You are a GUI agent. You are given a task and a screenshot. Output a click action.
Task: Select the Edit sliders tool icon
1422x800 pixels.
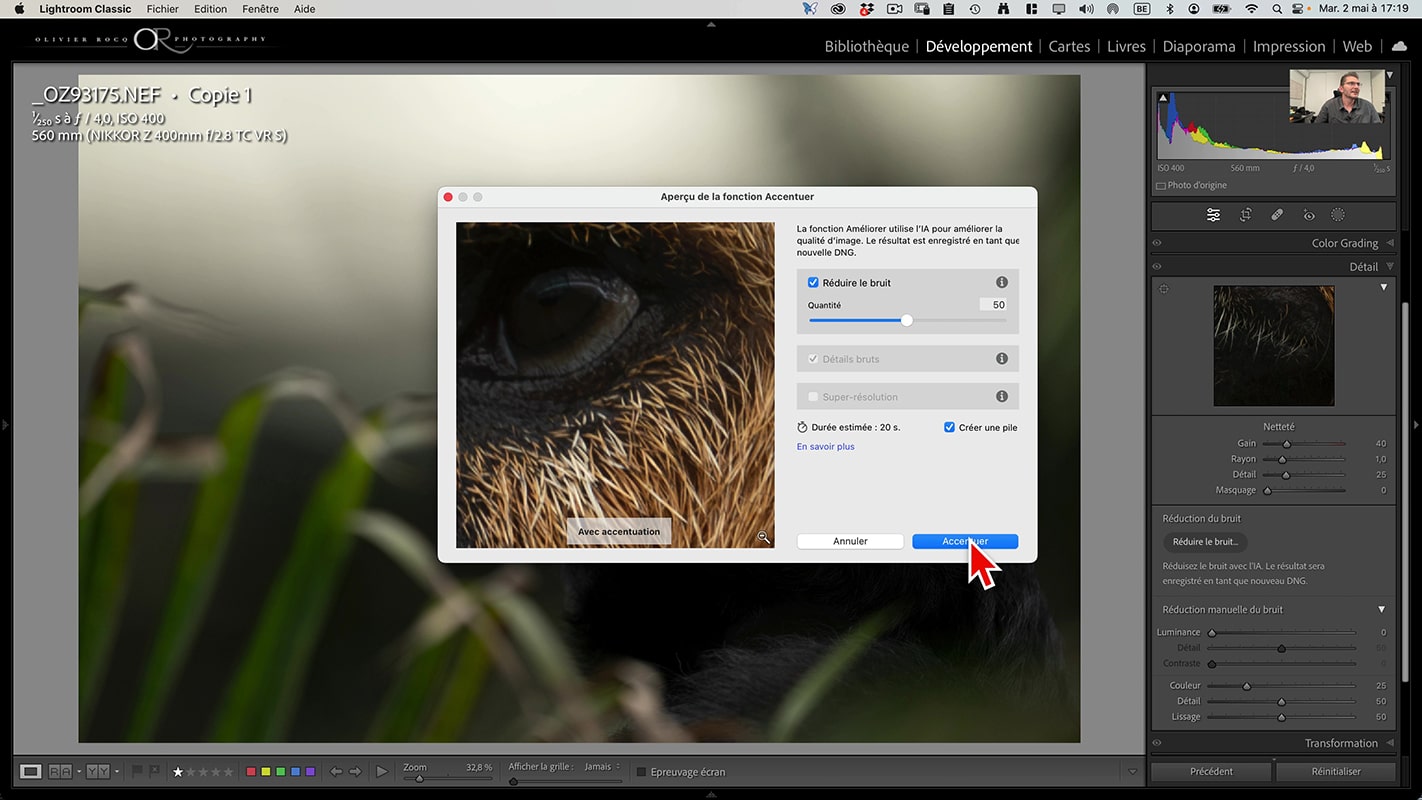click(x=1213, y=215)
